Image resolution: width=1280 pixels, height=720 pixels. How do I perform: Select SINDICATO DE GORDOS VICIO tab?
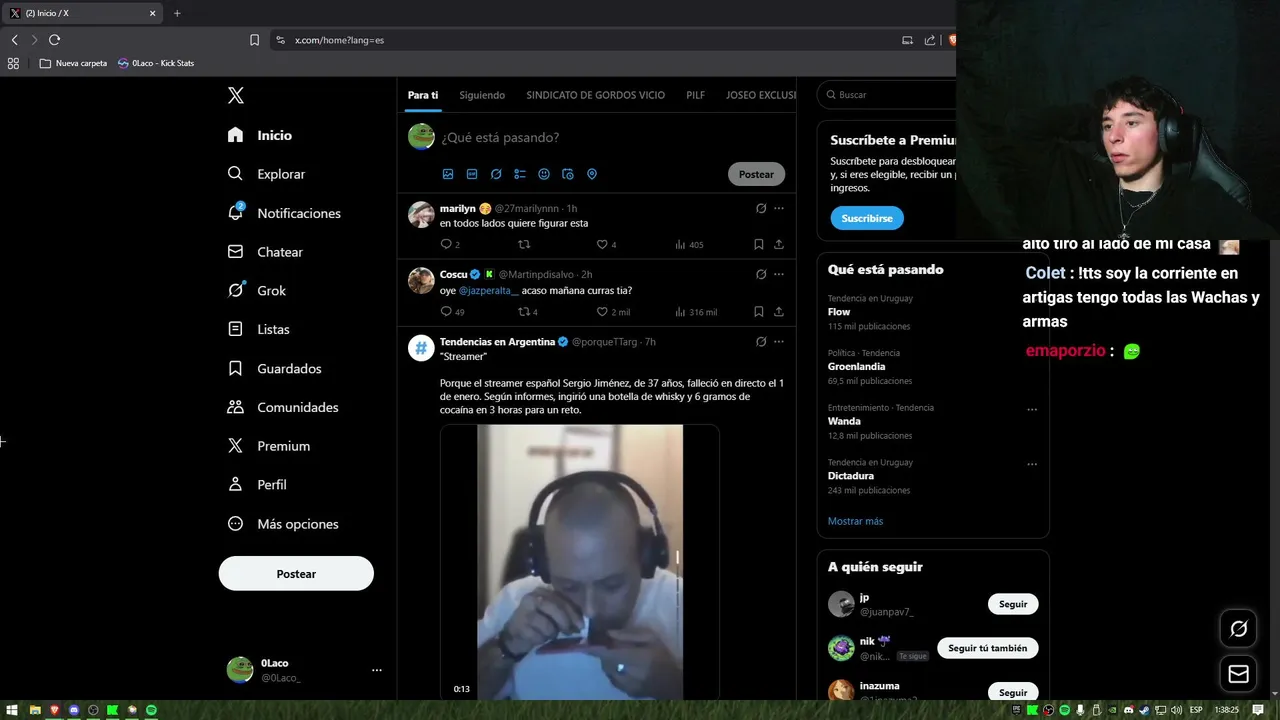pyautogui.click(x=595, y=95)
